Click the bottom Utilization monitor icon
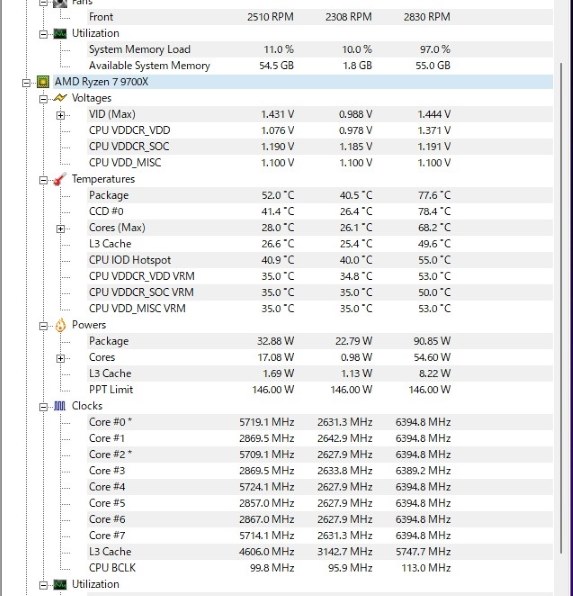573x596 pixels. [60, 584]
